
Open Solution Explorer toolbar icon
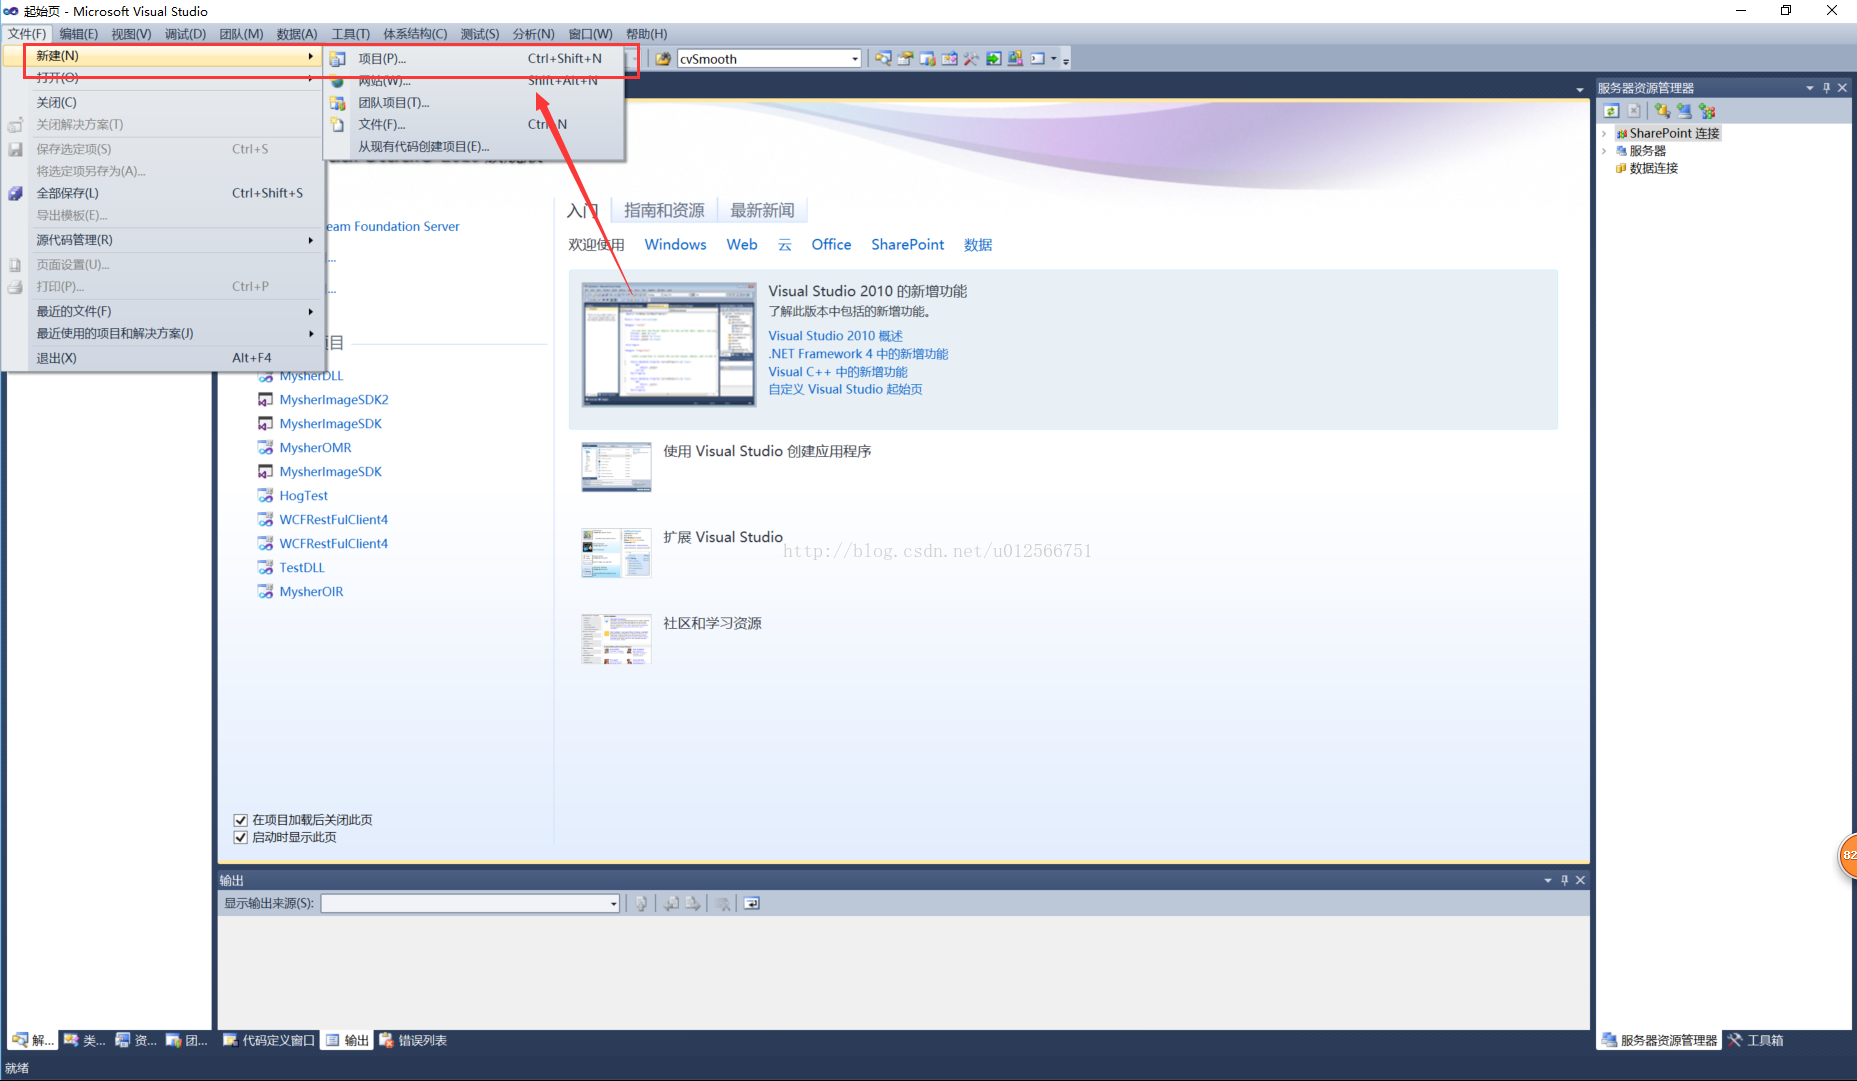[x=883, y=59]
